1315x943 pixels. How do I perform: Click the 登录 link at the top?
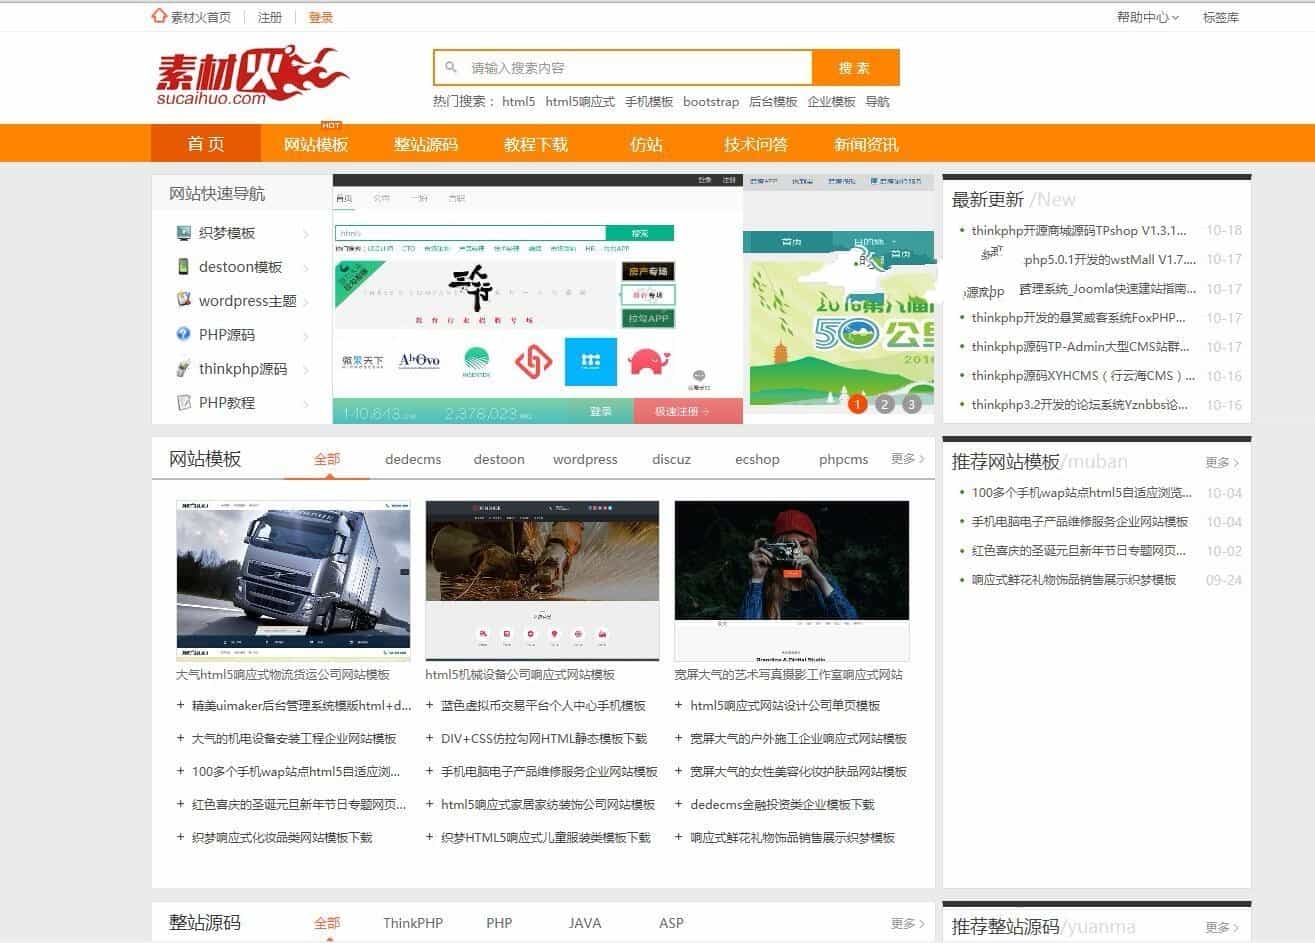(320, 16)
